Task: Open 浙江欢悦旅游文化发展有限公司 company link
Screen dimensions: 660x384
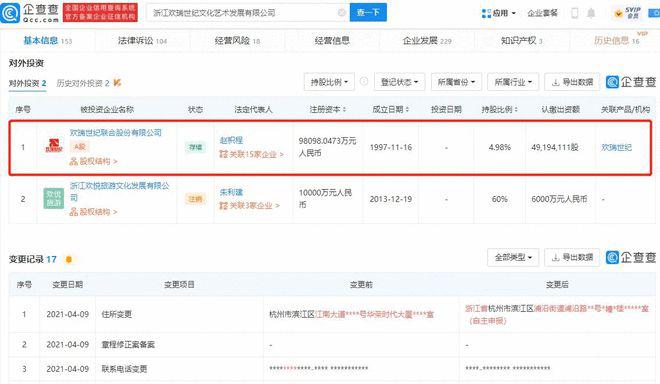Action: coord(120,191)
